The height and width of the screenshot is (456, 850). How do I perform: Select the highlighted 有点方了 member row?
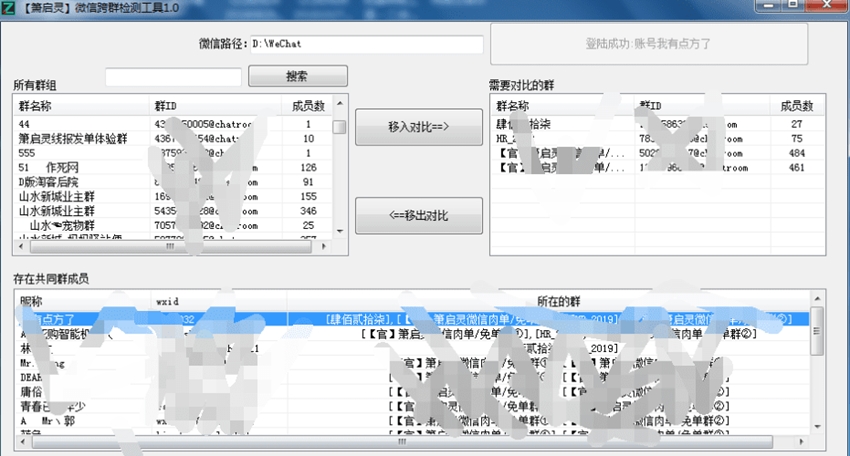[413, 319]
